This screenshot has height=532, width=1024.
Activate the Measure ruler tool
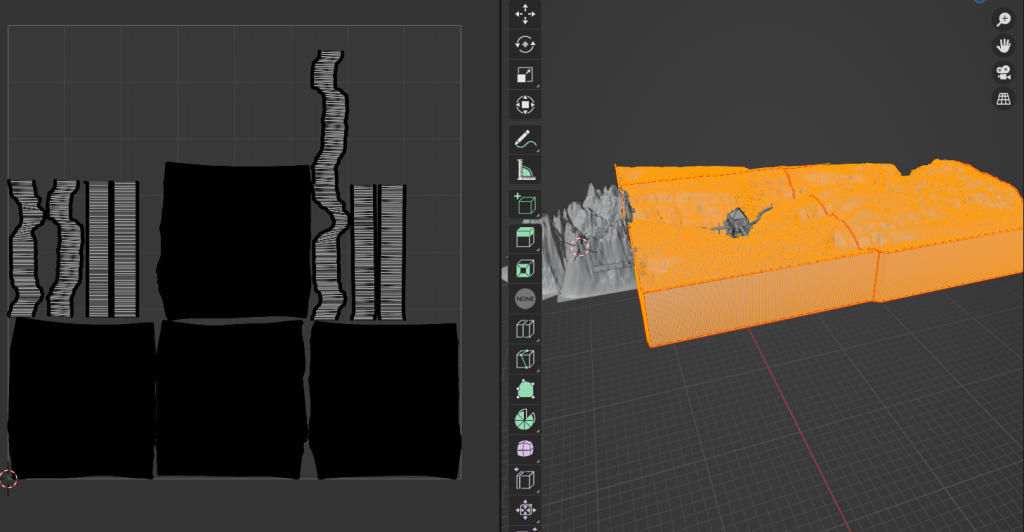(525, 169)
